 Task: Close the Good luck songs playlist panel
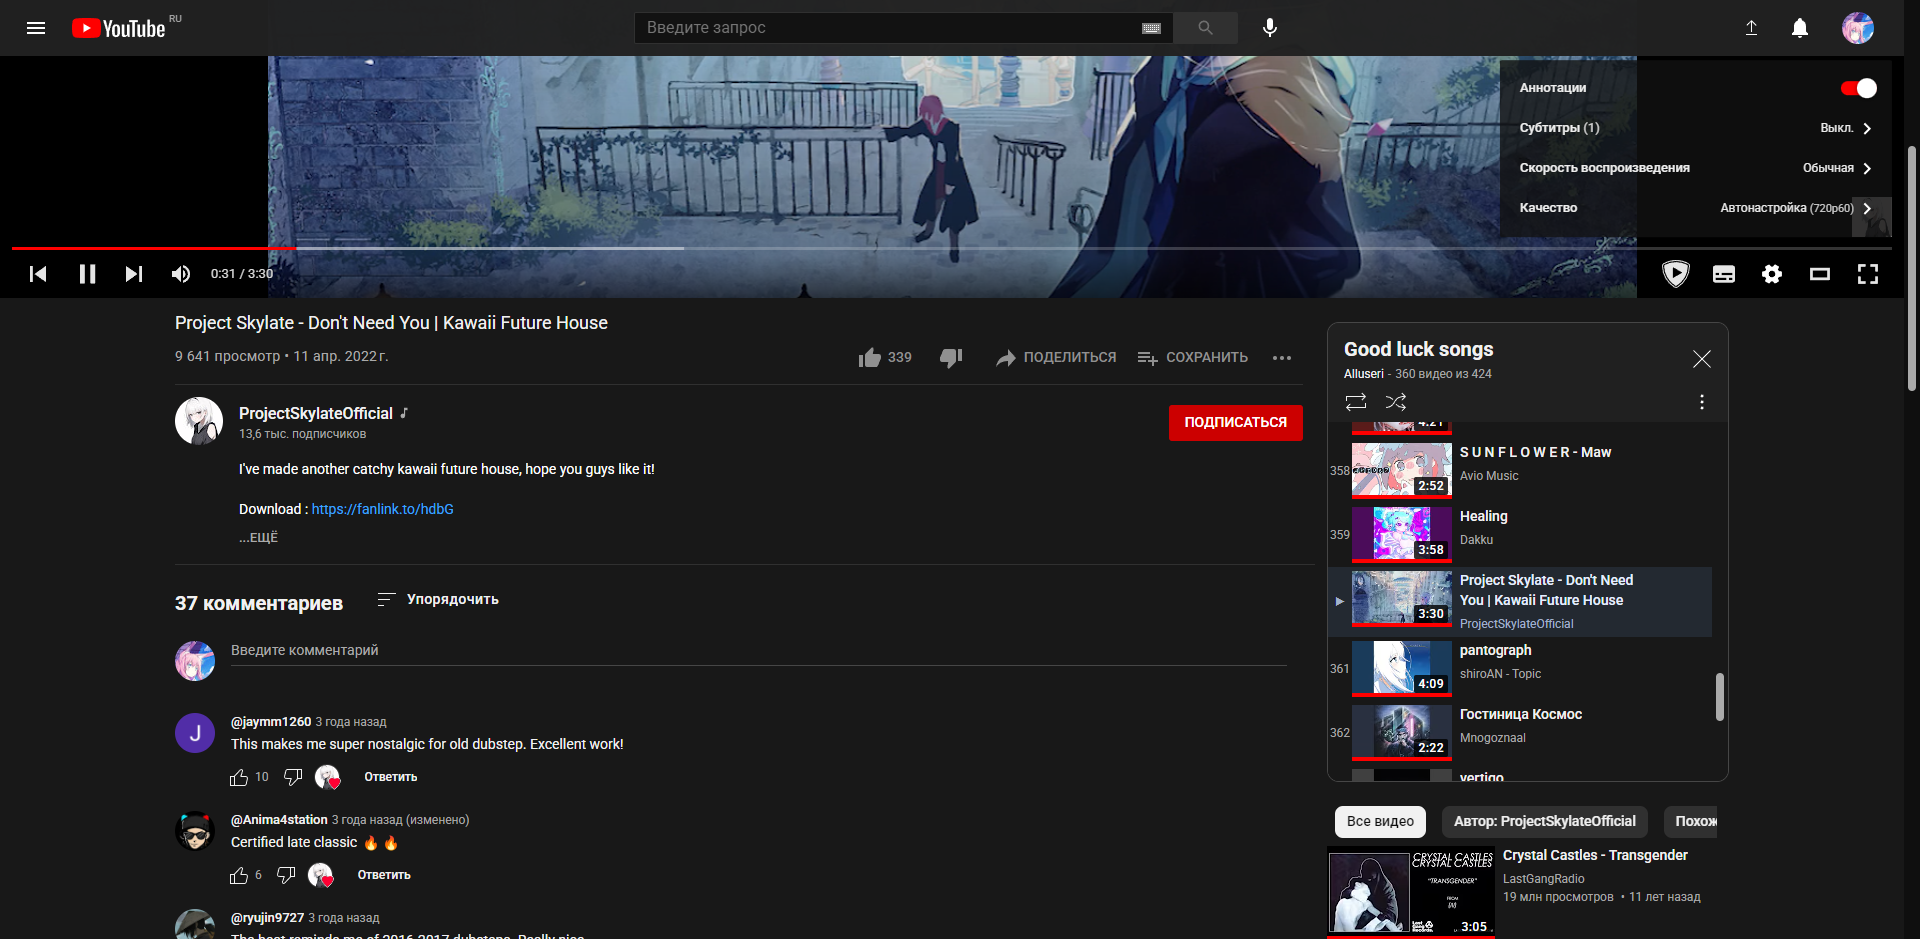(1702, 359)
